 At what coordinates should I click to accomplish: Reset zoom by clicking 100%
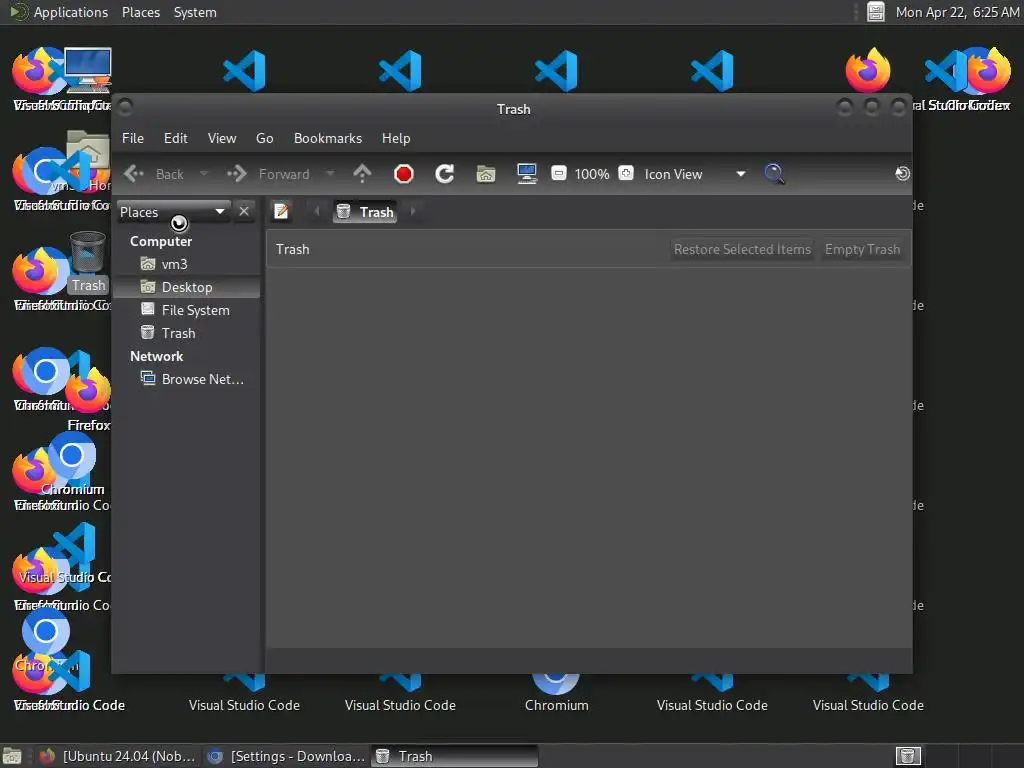592,174
